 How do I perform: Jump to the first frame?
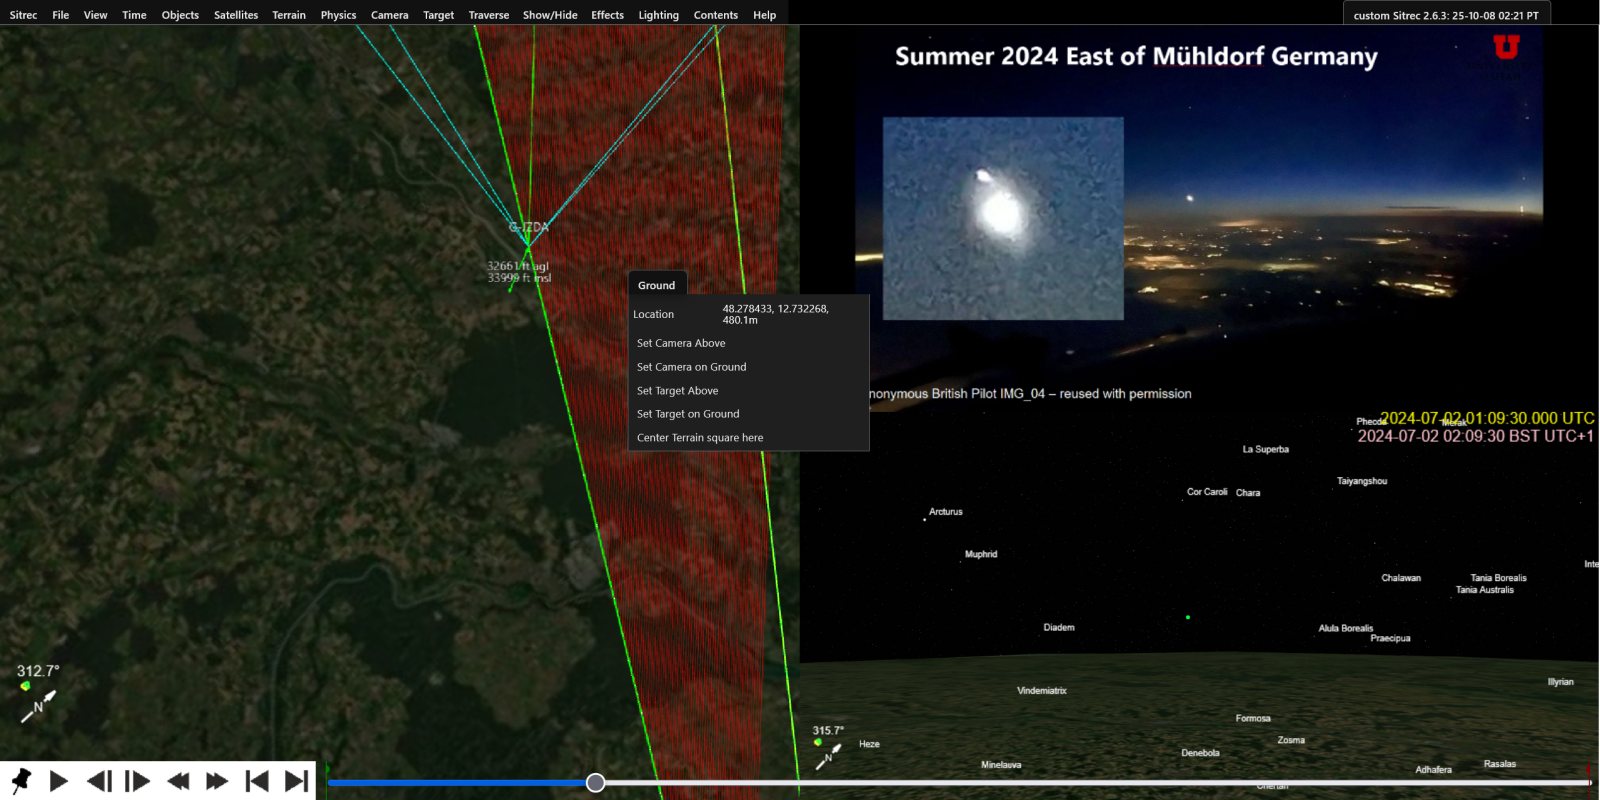tap(257, 781)
